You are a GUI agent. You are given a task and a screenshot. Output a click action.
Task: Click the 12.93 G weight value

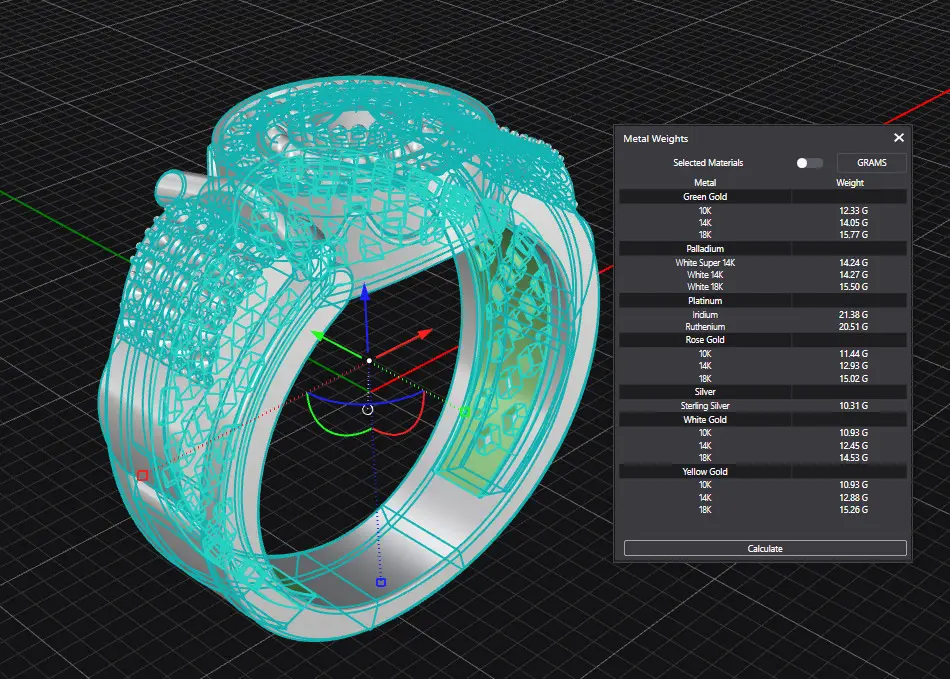(x=853, y=365)
